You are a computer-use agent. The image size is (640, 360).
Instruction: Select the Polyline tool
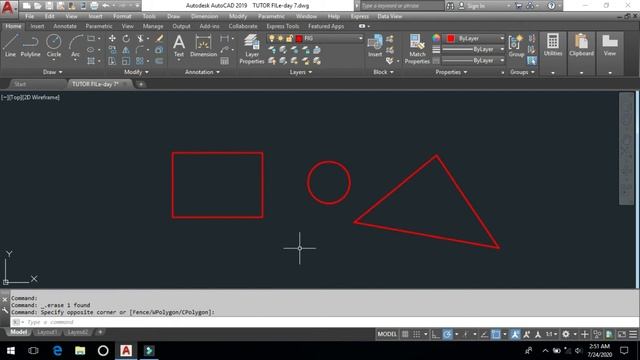point(30,45)
